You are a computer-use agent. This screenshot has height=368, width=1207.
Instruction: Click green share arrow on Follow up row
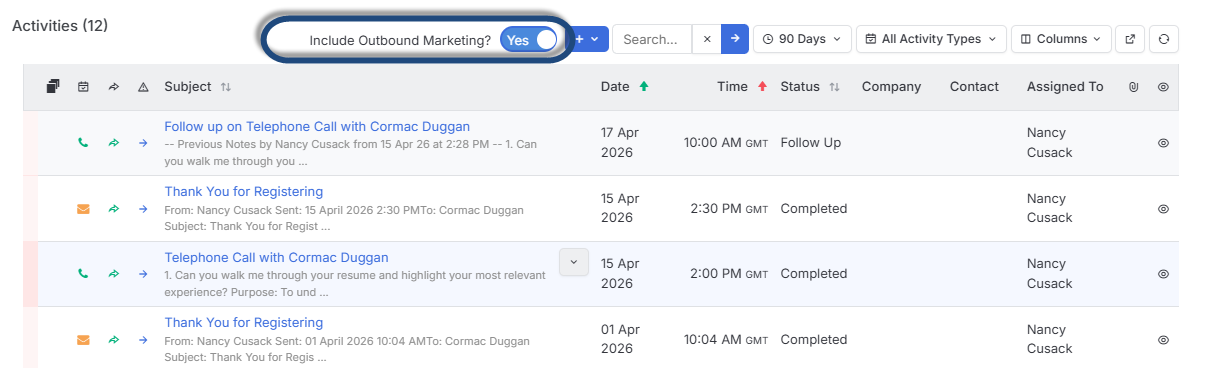113,143
